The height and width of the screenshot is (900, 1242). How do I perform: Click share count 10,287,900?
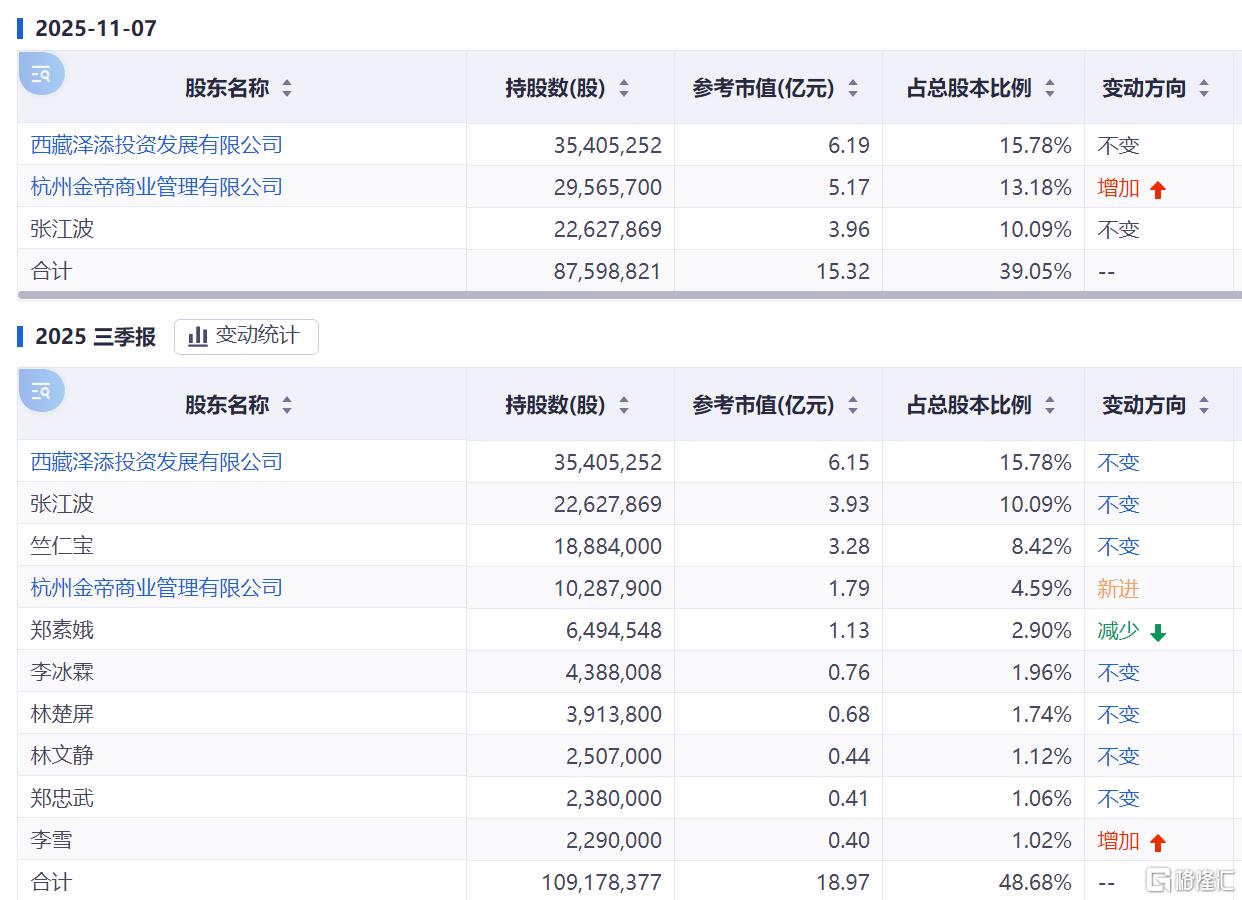608,588
